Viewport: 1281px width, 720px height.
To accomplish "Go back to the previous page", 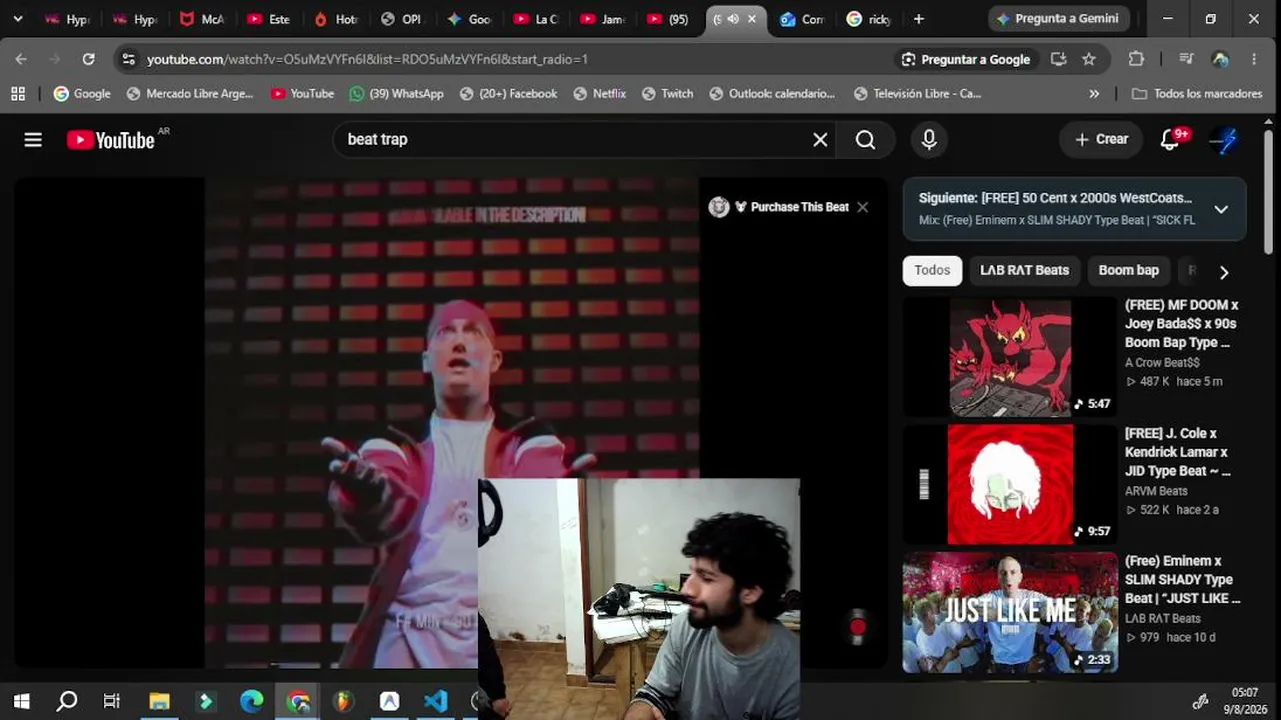I will coord(21,59).
